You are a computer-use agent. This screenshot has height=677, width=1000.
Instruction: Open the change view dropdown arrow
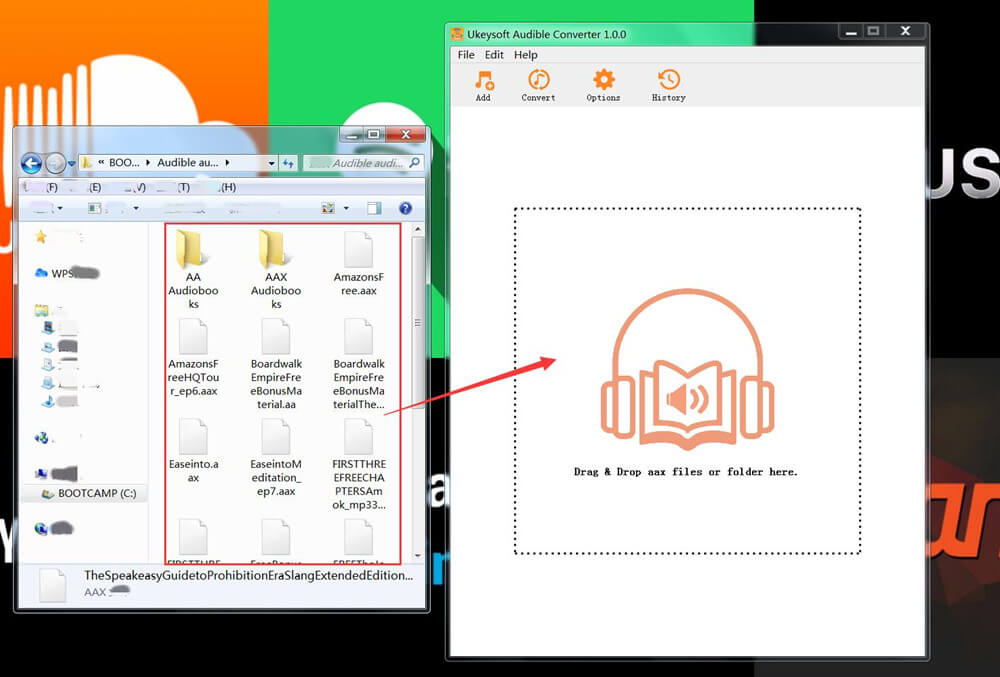click(x=346, y=208)
